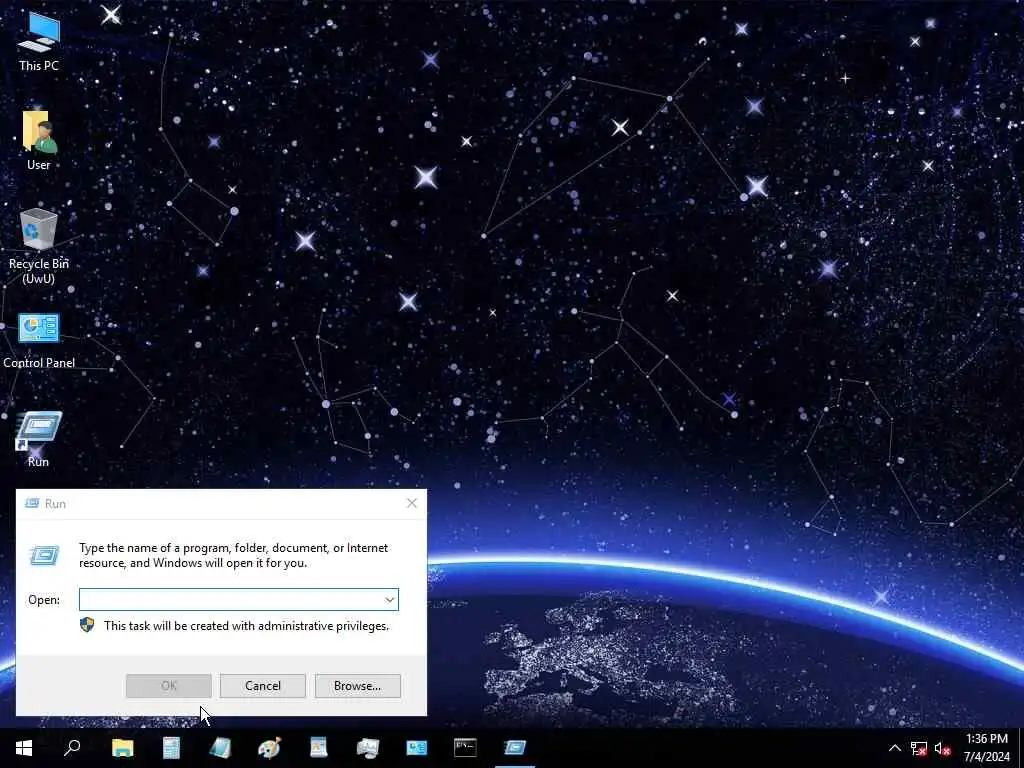The height and width of the screenshot is (768, 1024).
Task: Focus the Open text input field
Action: [231, 600]
